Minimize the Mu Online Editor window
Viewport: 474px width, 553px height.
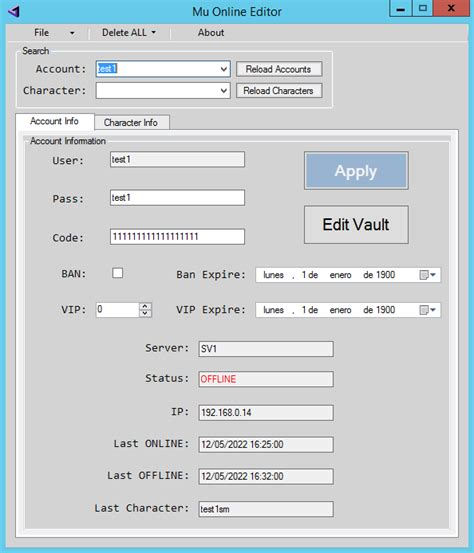(x=401, y=8)
